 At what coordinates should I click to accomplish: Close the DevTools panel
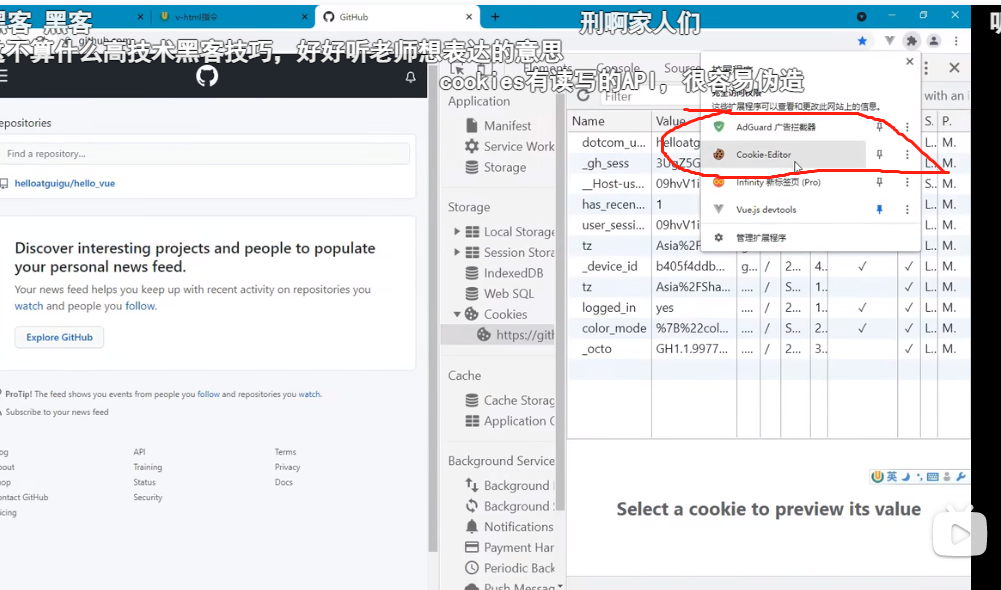954,68
